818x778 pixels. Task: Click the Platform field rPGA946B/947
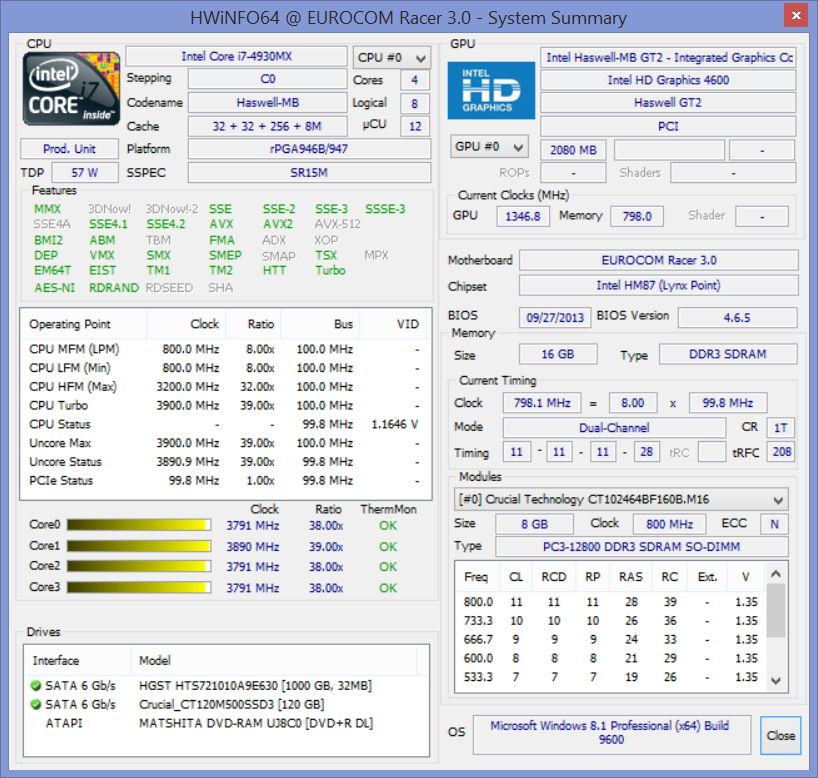coord(309,149)
